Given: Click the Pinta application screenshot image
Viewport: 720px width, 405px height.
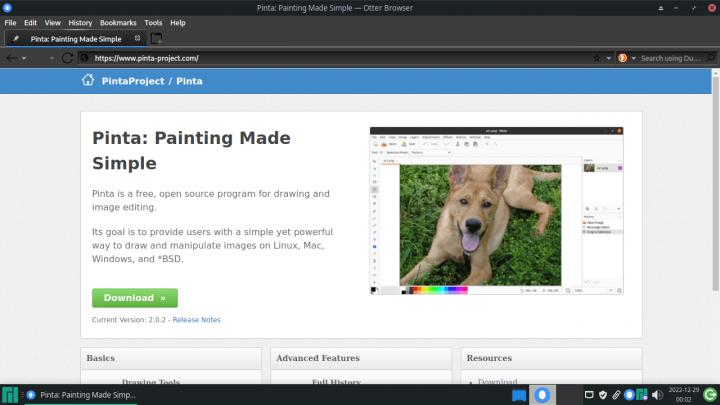Looking at the screenshot, I should click(496, 210).
